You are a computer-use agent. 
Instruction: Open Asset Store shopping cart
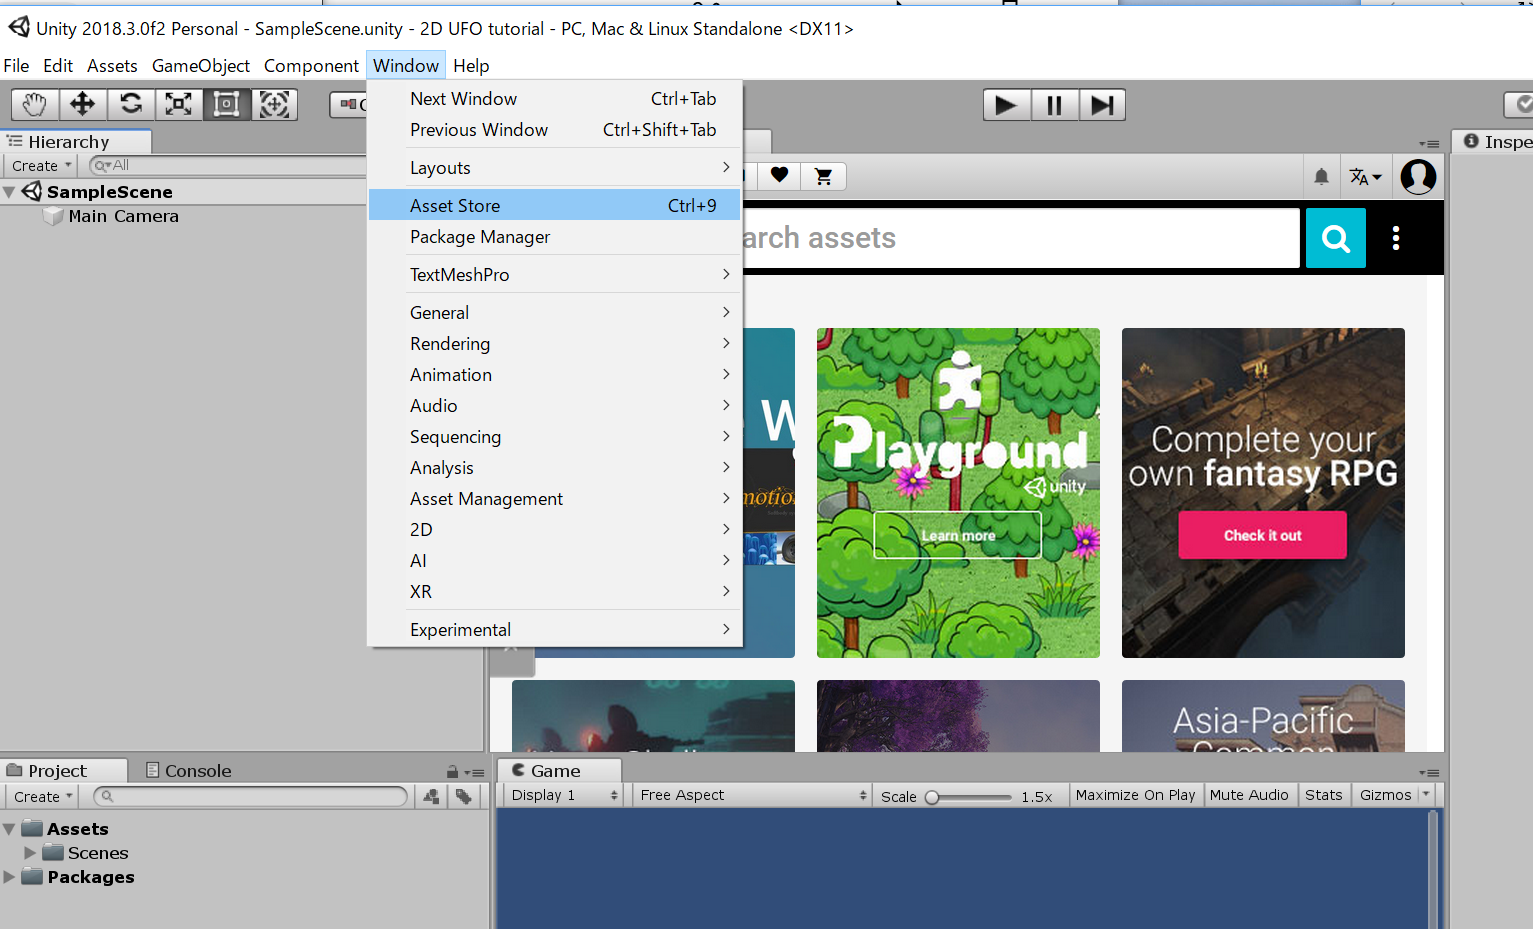(824, 176)
